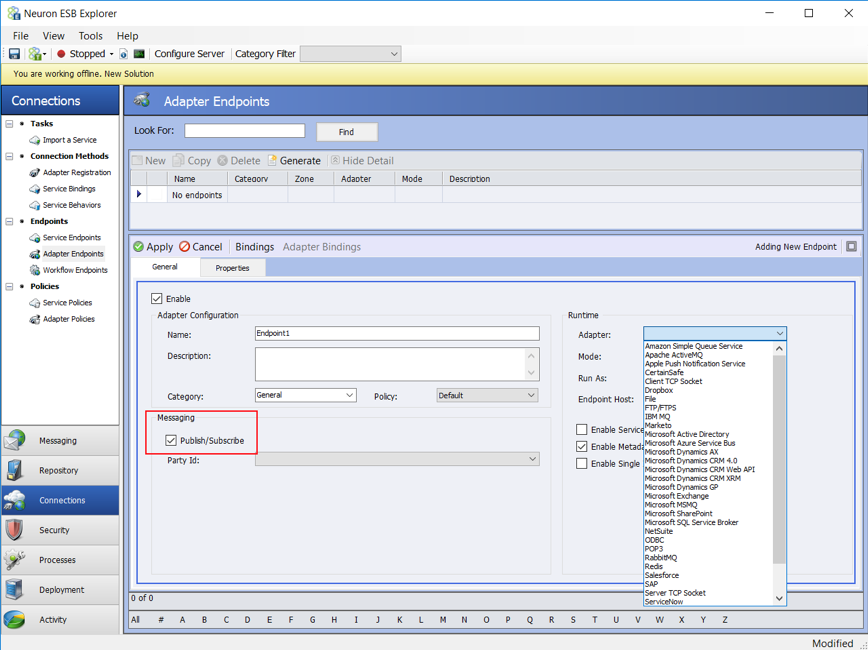Select Workflow Endpoints in tree

pos(75,270)
